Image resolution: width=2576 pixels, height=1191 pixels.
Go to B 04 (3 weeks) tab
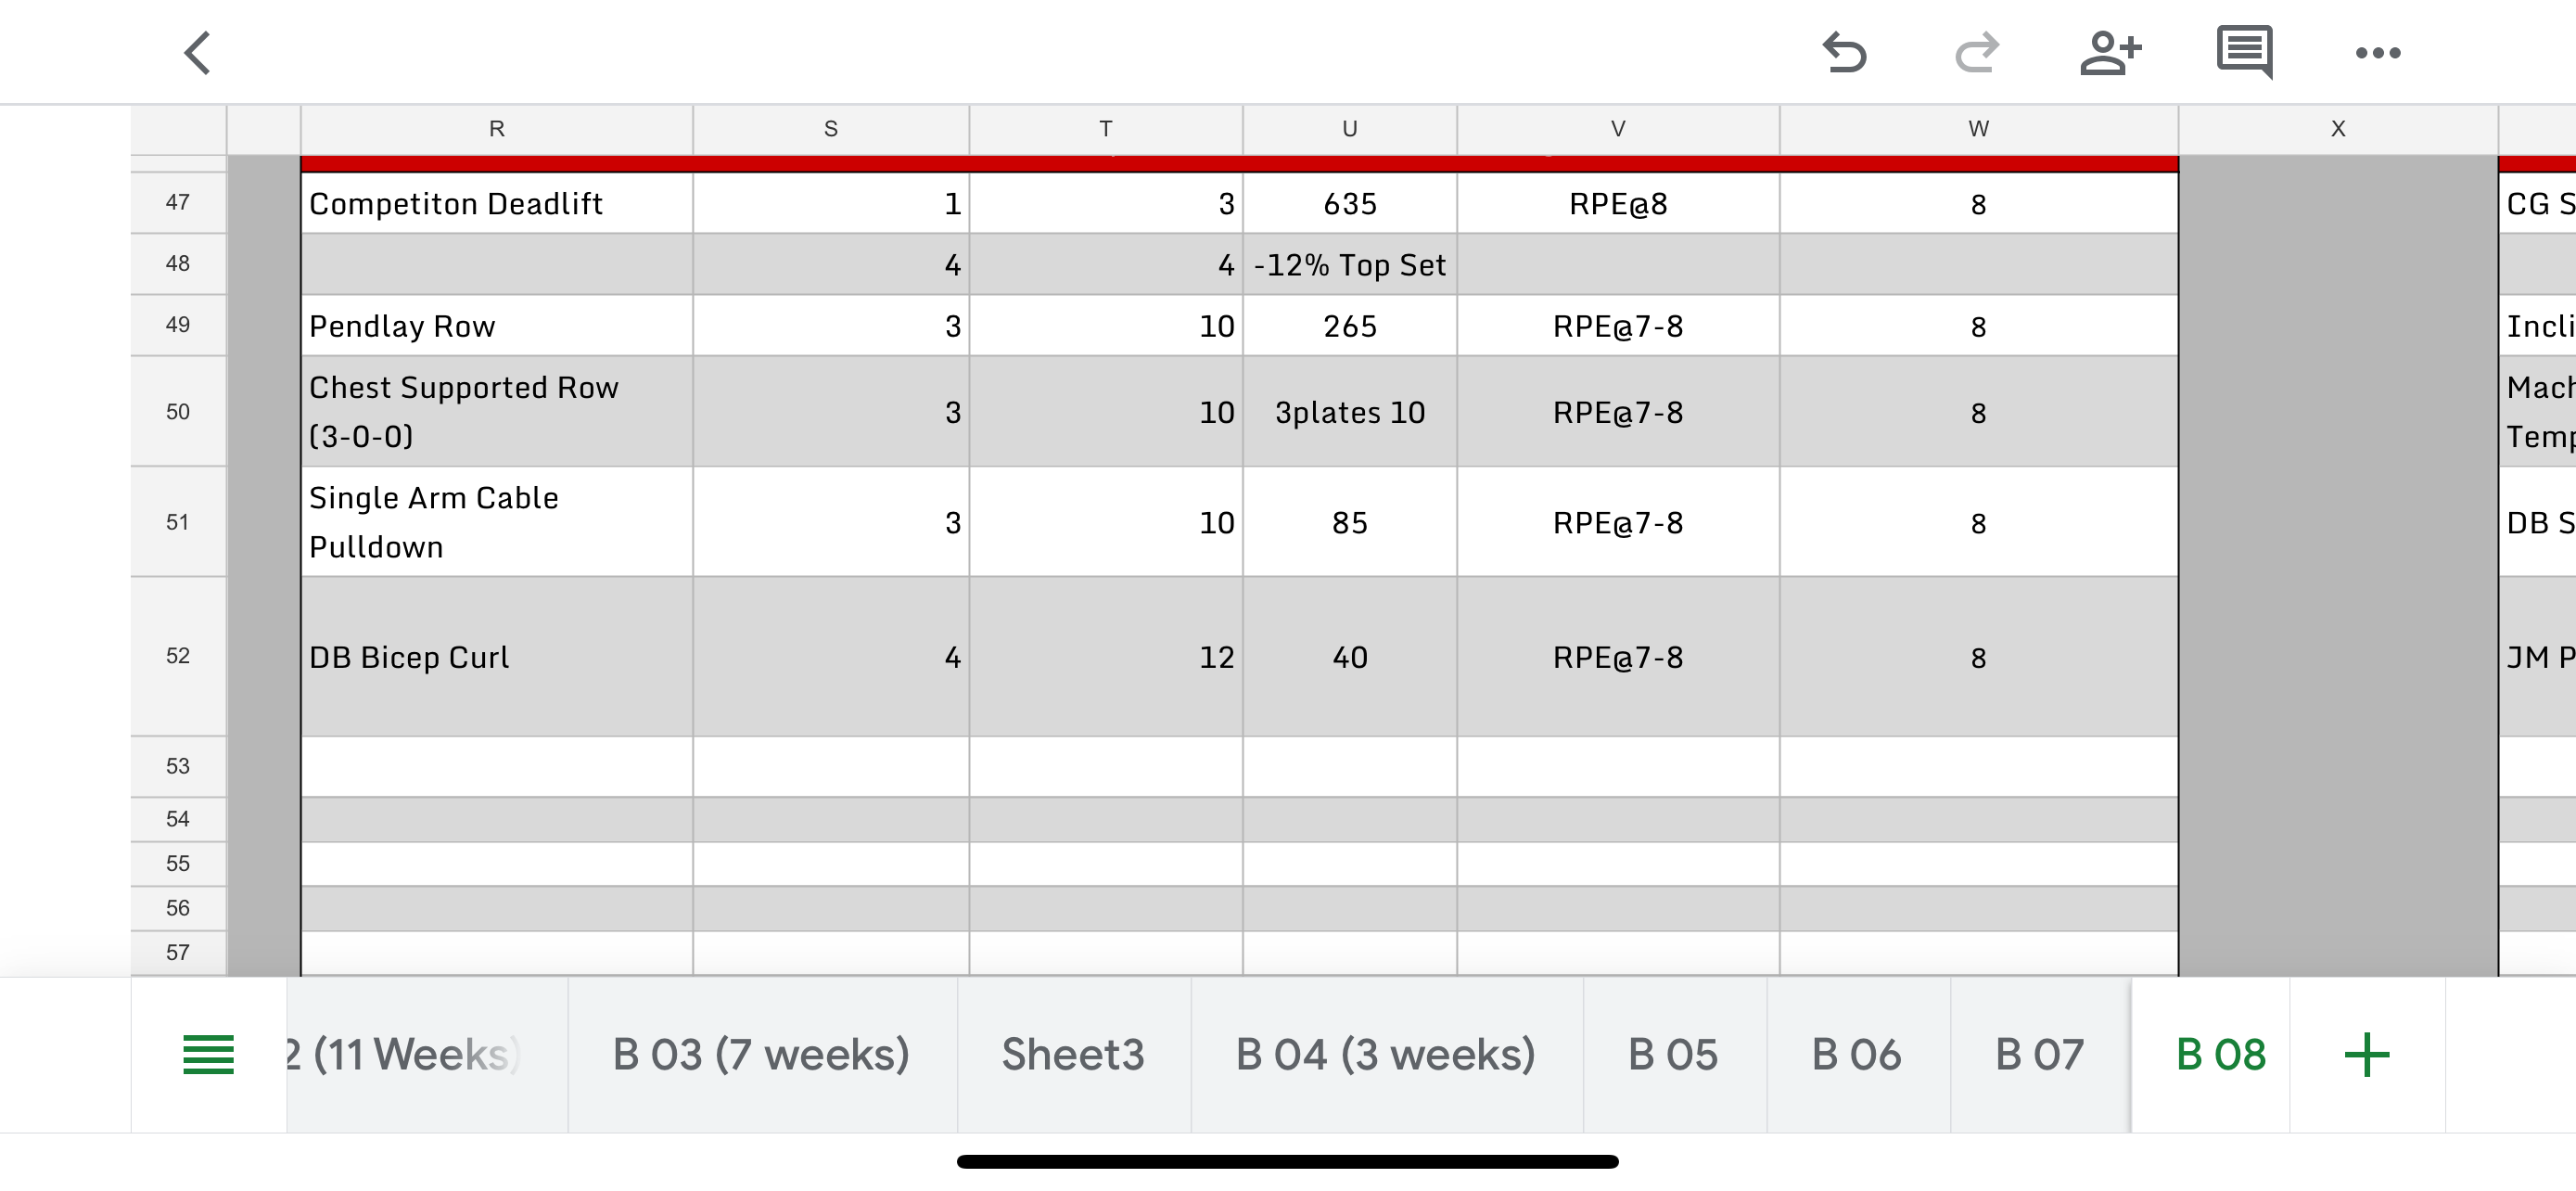1385,1055
